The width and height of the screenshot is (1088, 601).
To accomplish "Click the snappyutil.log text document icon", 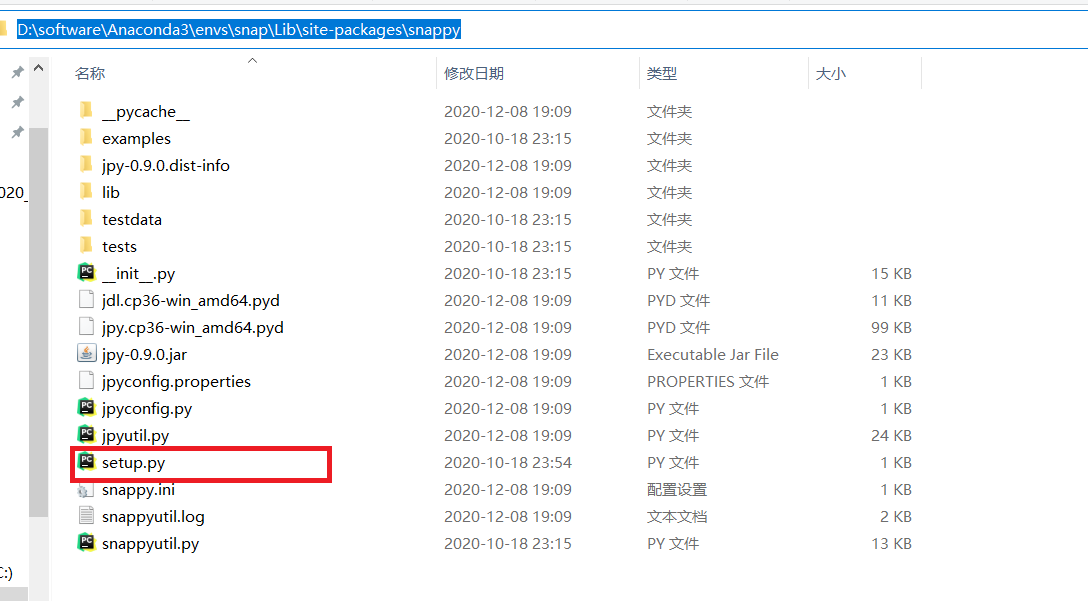I will point(84,516).
